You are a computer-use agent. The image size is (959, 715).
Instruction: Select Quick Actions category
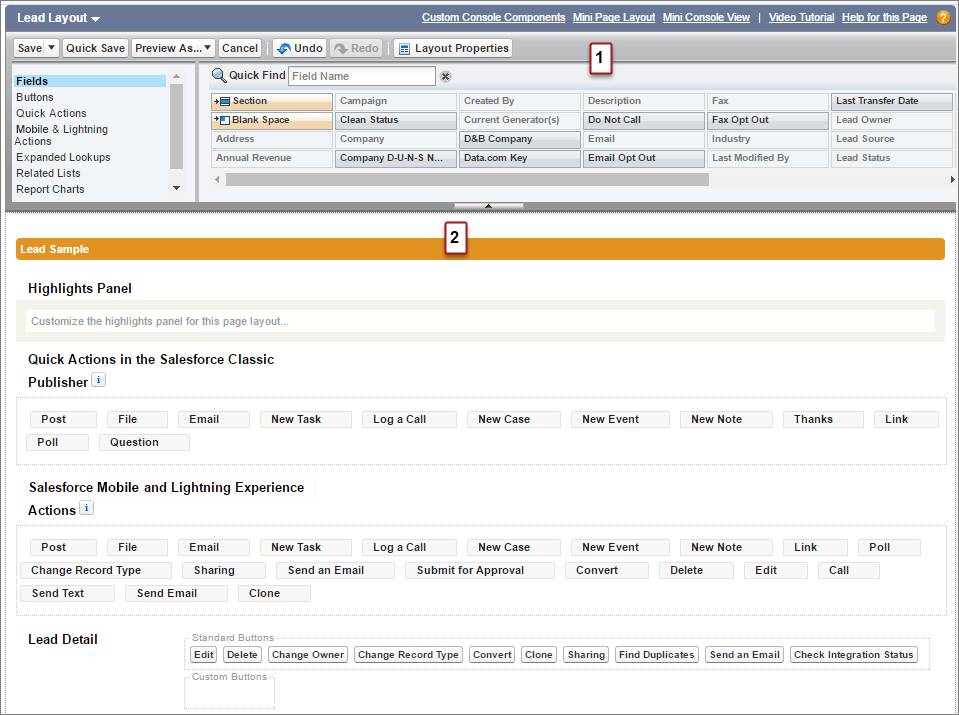click(51, 113)
